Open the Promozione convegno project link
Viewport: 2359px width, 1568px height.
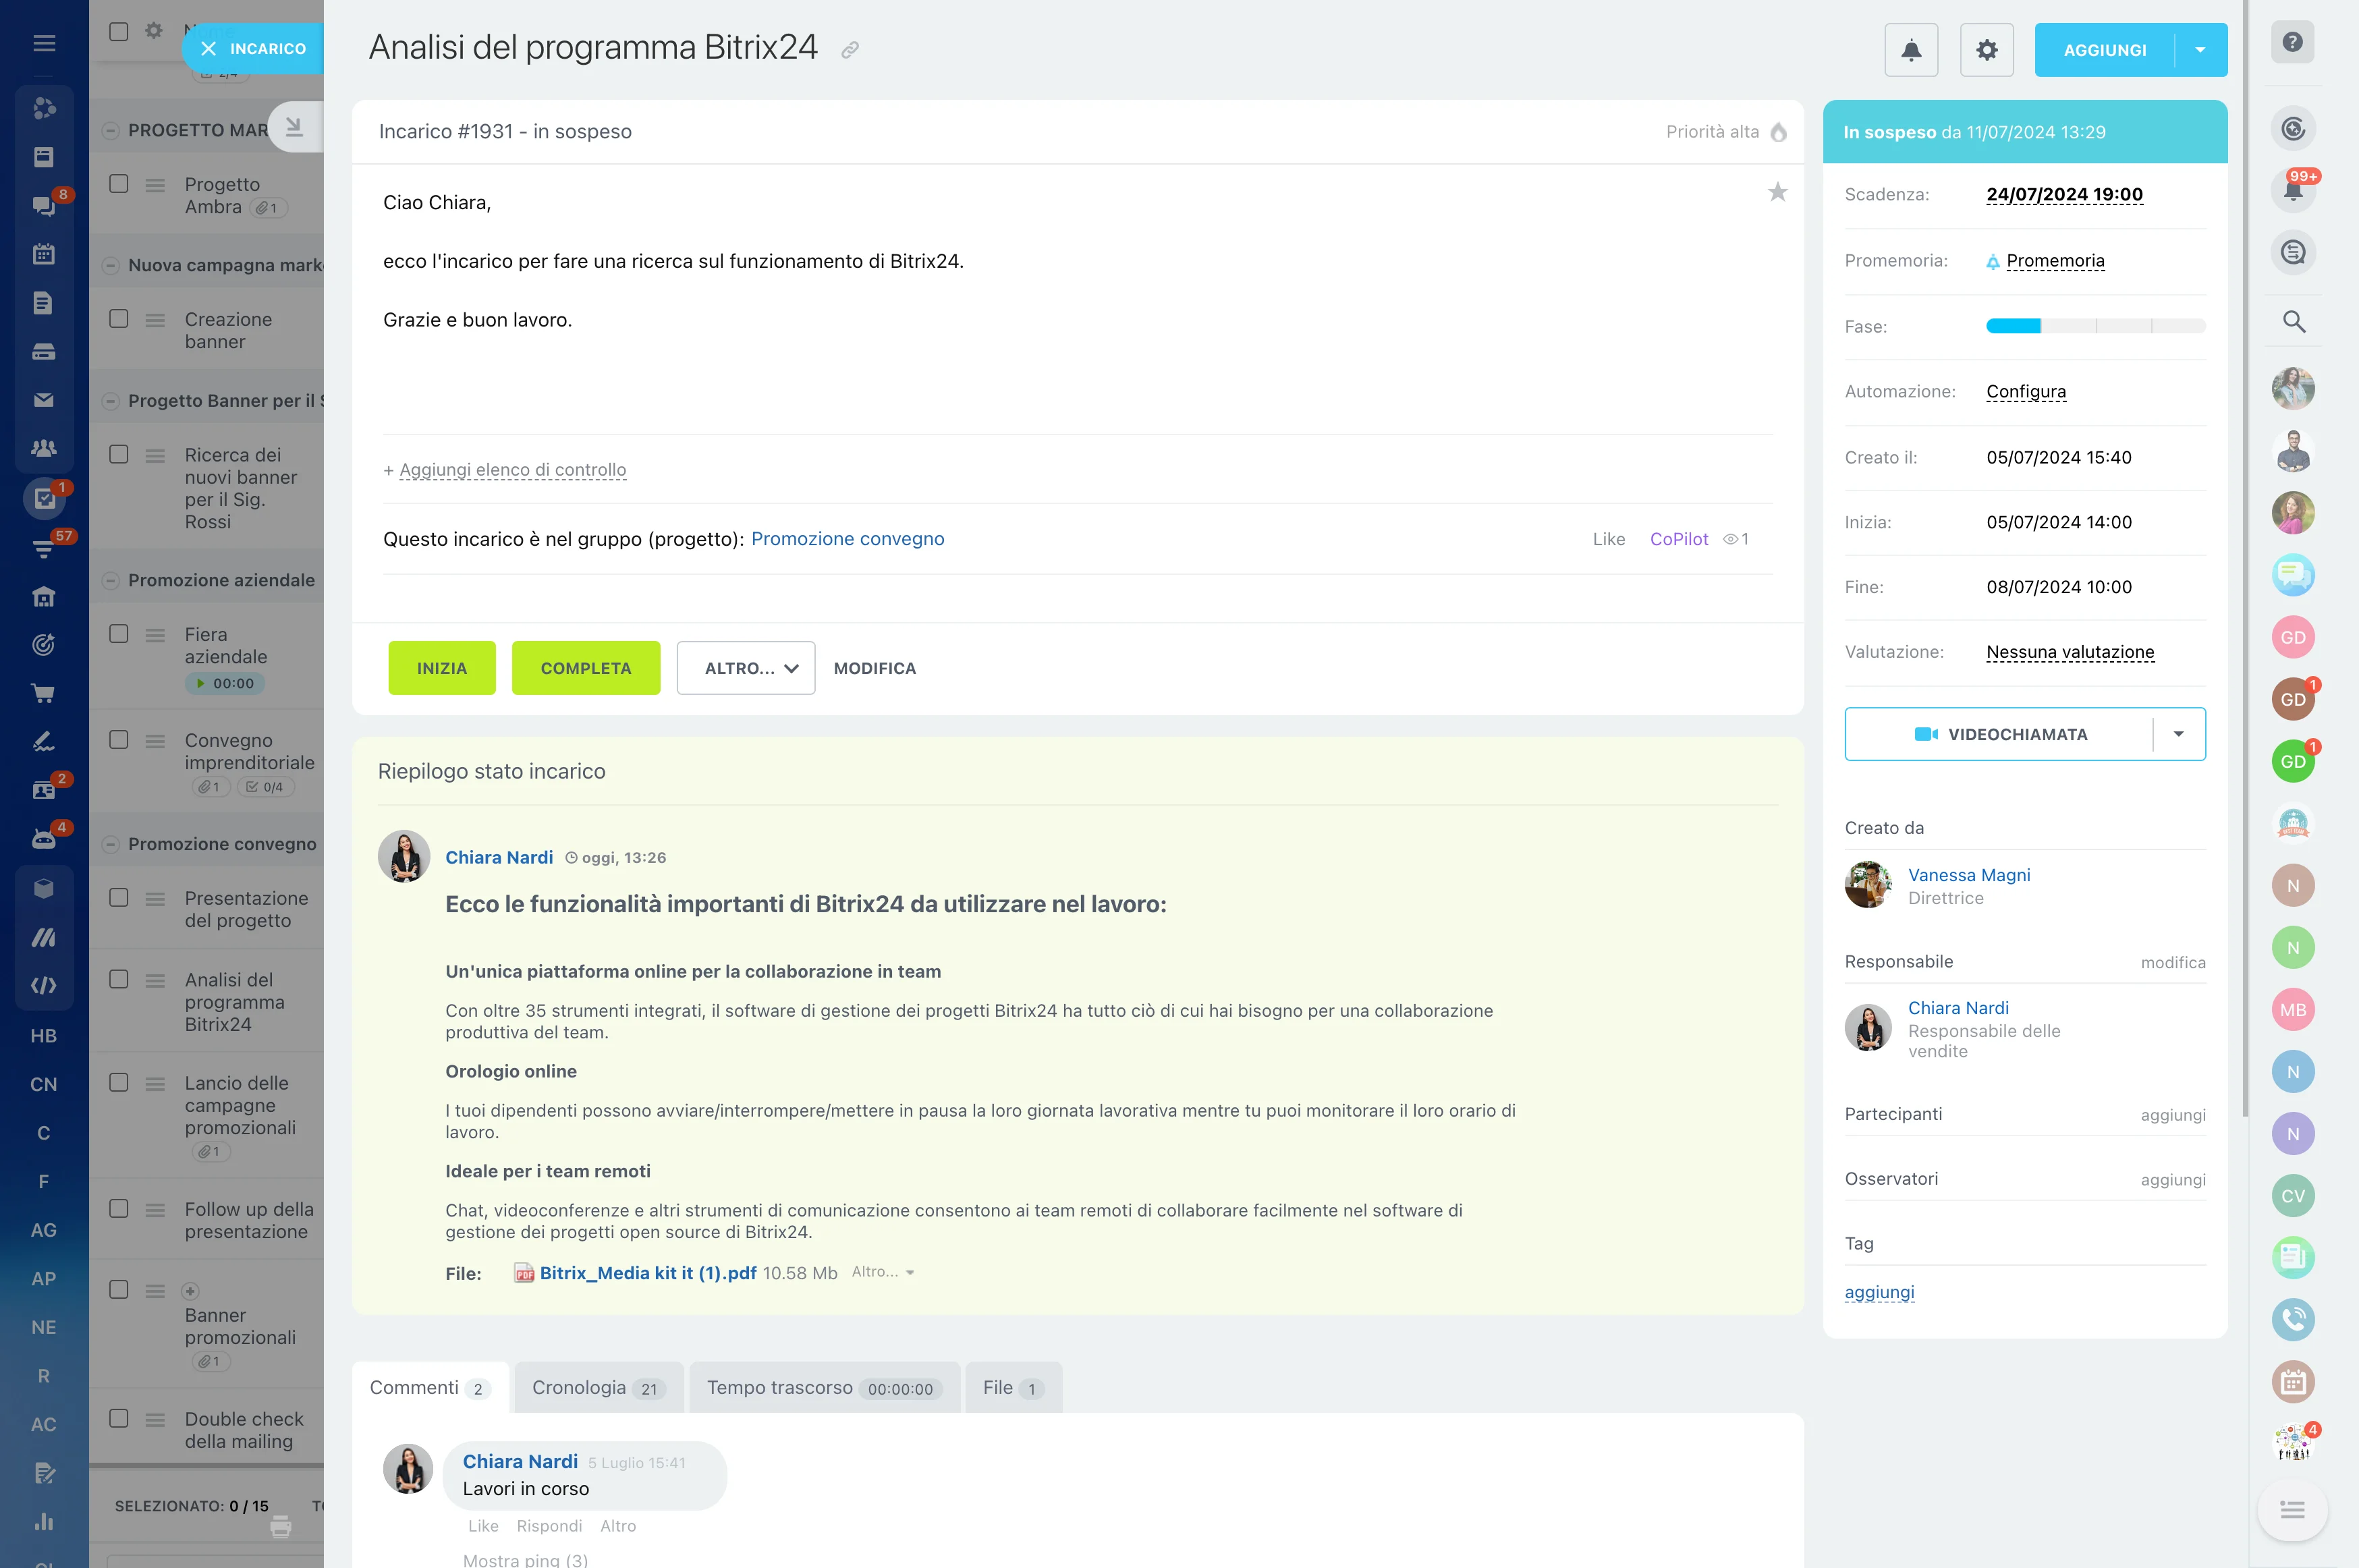(x=847, y=538)
